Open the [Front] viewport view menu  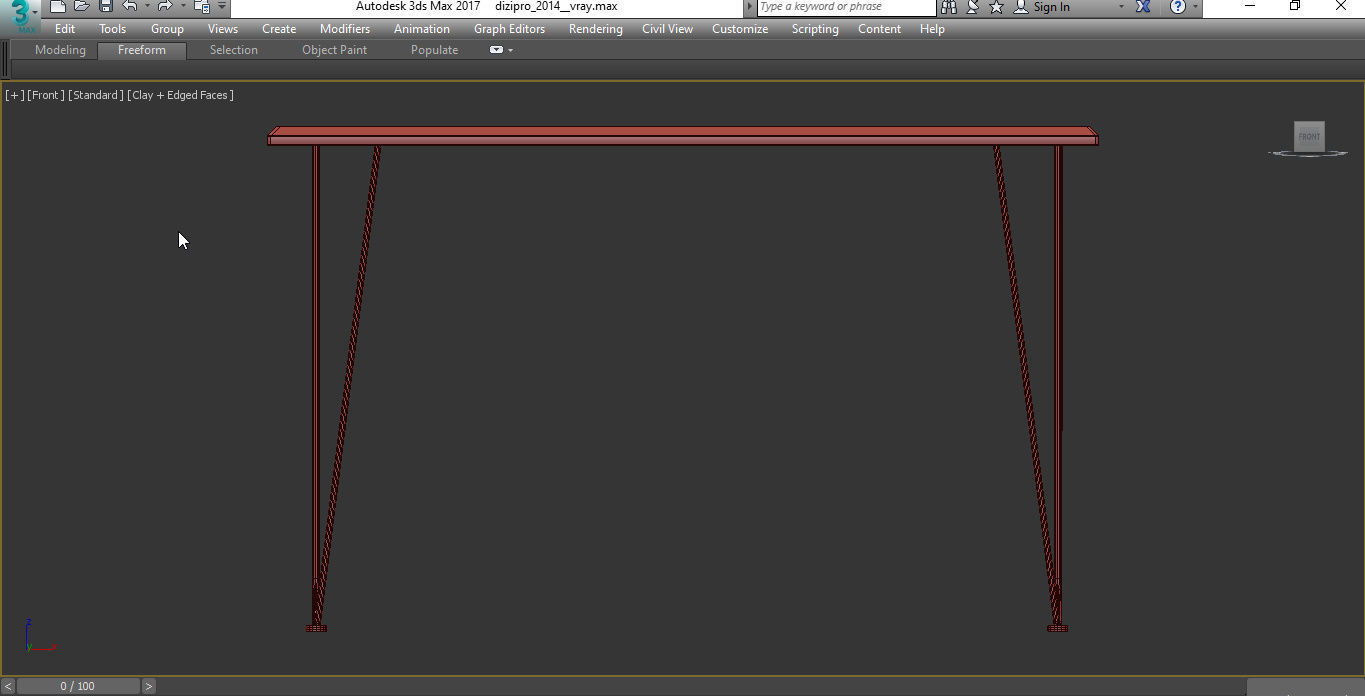(46, 95)
